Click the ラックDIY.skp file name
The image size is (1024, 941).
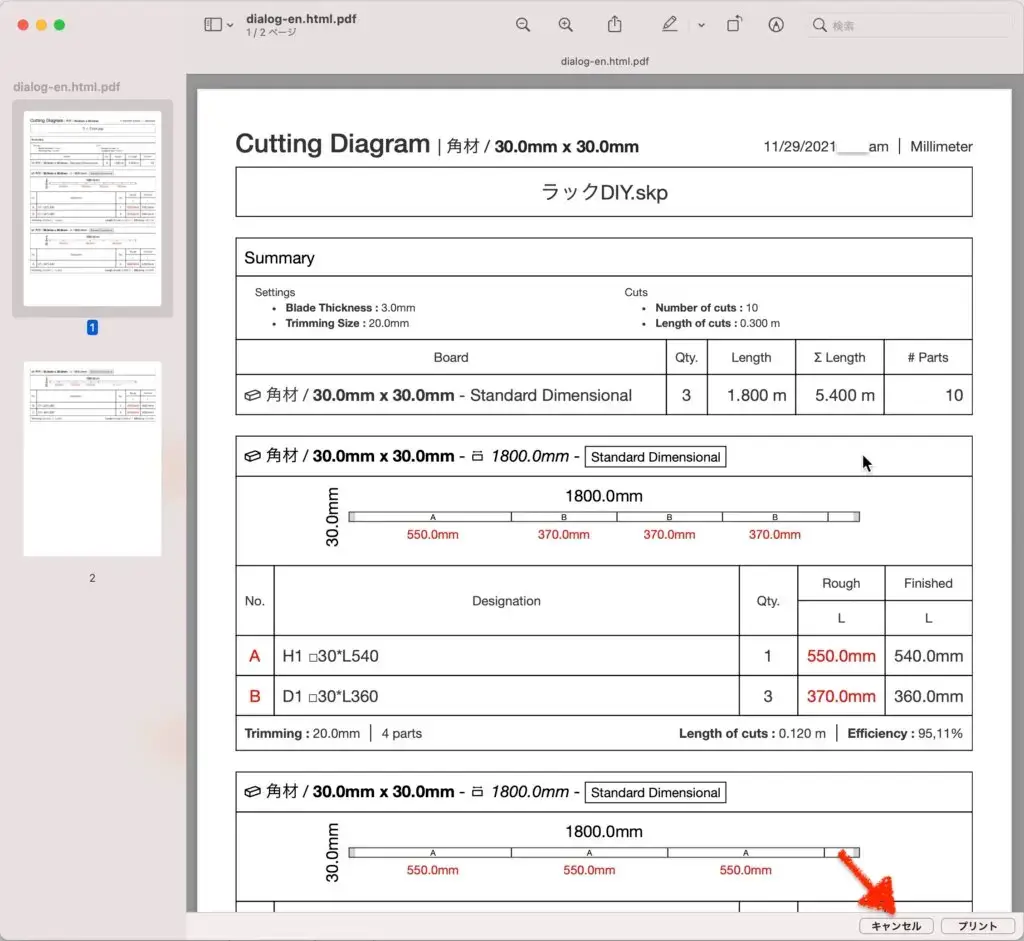[x=604, y=192]
